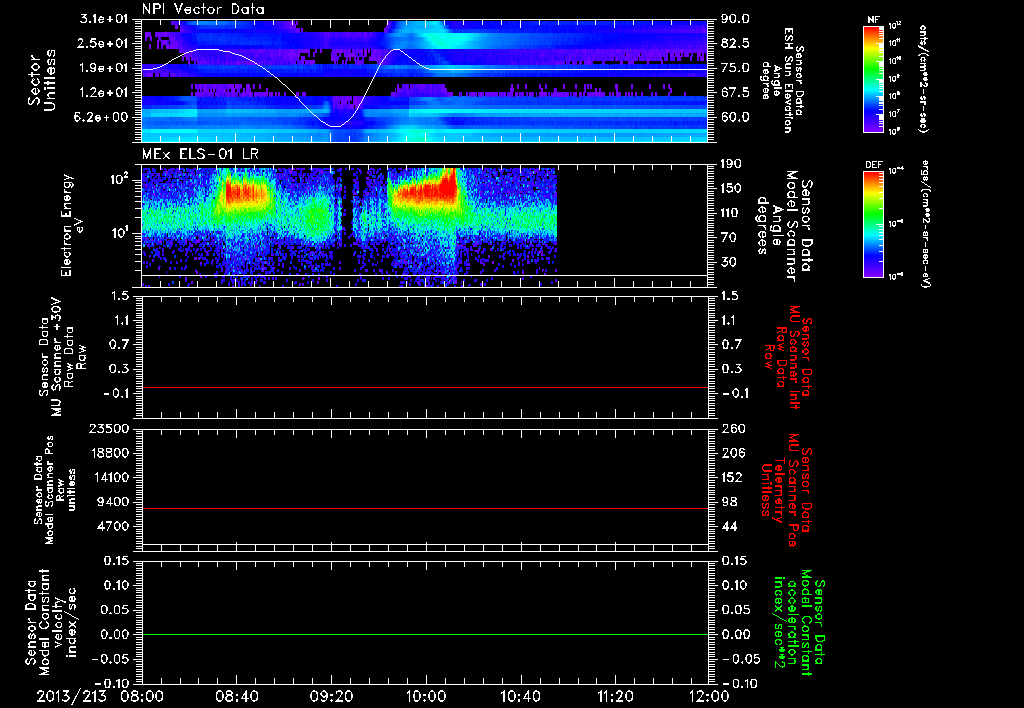1024x708 pixels.
Task: Pick a value on the DEF color bar
Action: click(x=873, y=224)
